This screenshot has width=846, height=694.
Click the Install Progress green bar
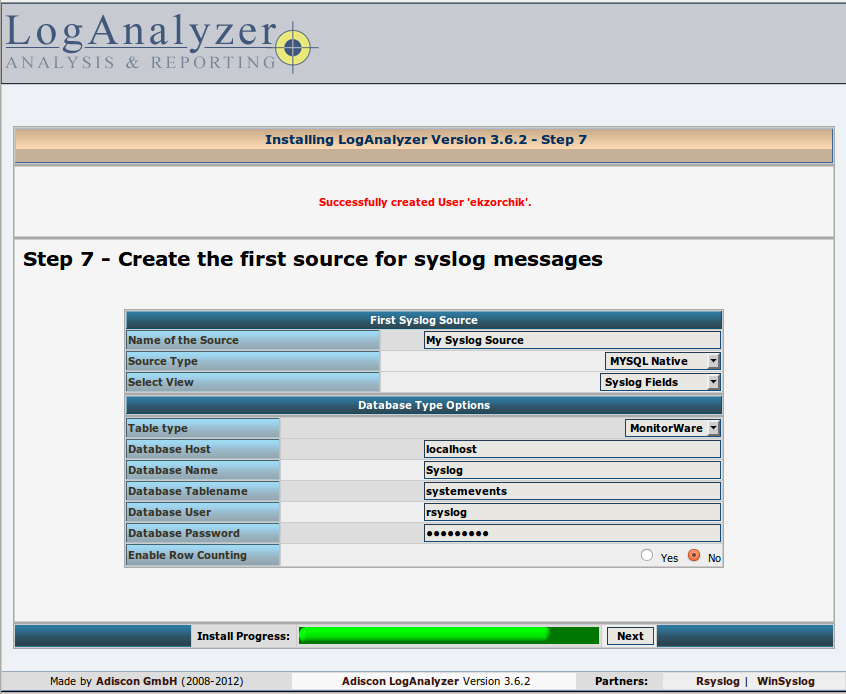449,635
